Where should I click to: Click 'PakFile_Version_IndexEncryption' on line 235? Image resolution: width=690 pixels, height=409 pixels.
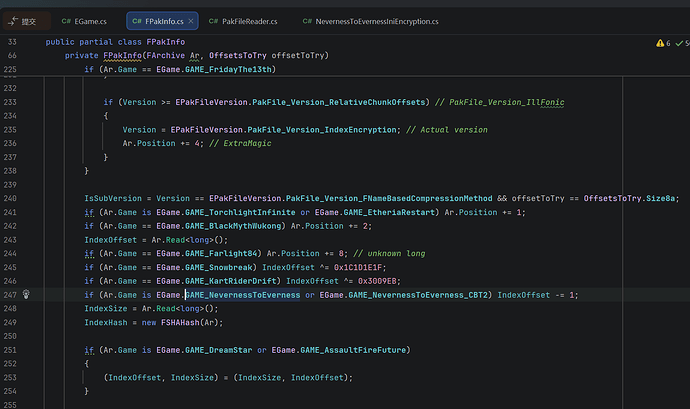coord(322,130)
